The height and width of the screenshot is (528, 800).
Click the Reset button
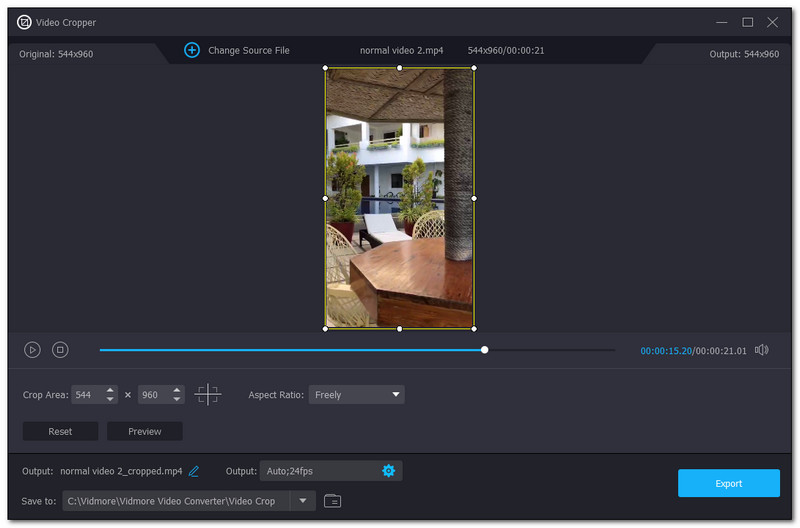pos(60,432)
